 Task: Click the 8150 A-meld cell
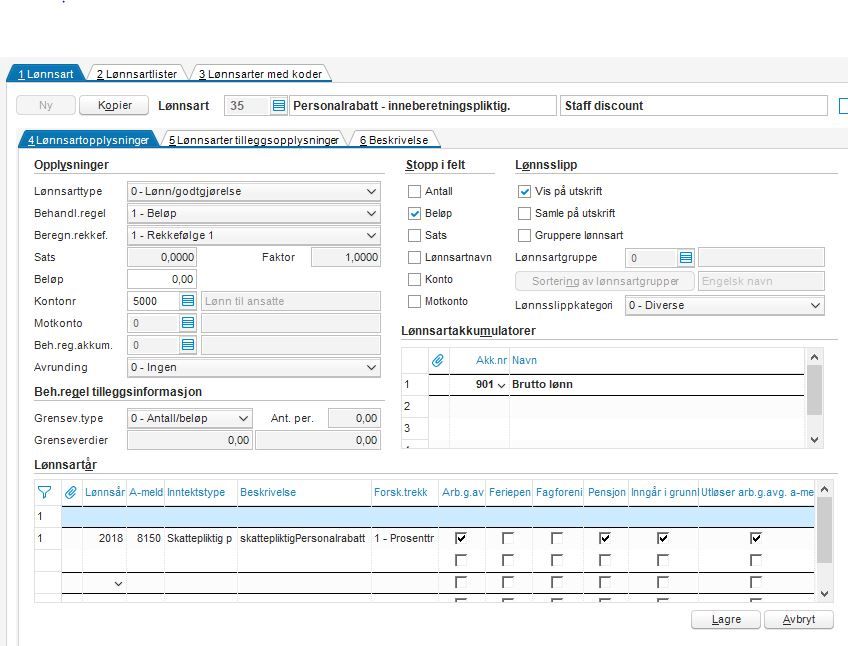(x=145, y=538)
